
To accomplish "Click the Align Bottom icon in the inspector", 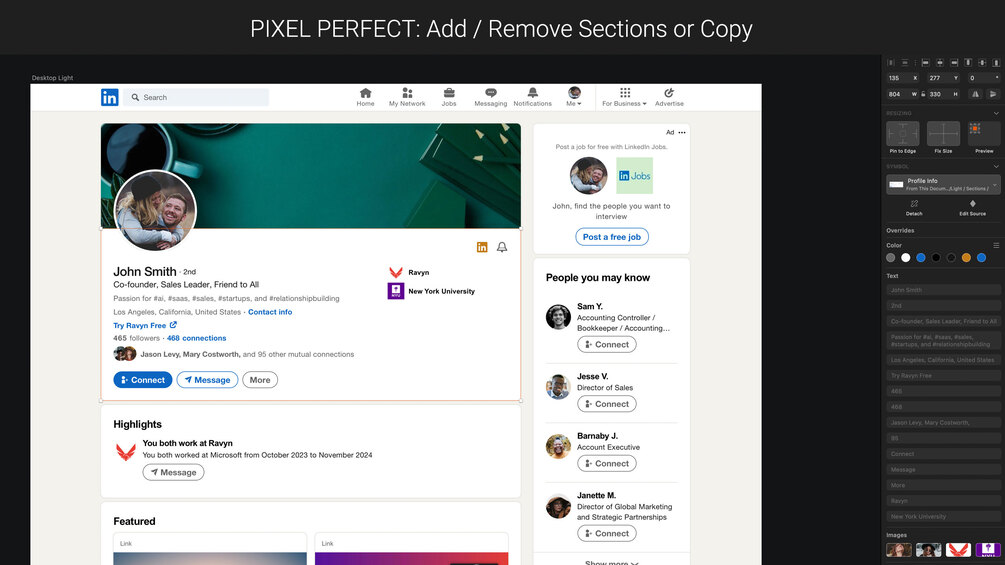I will [996, 63].
